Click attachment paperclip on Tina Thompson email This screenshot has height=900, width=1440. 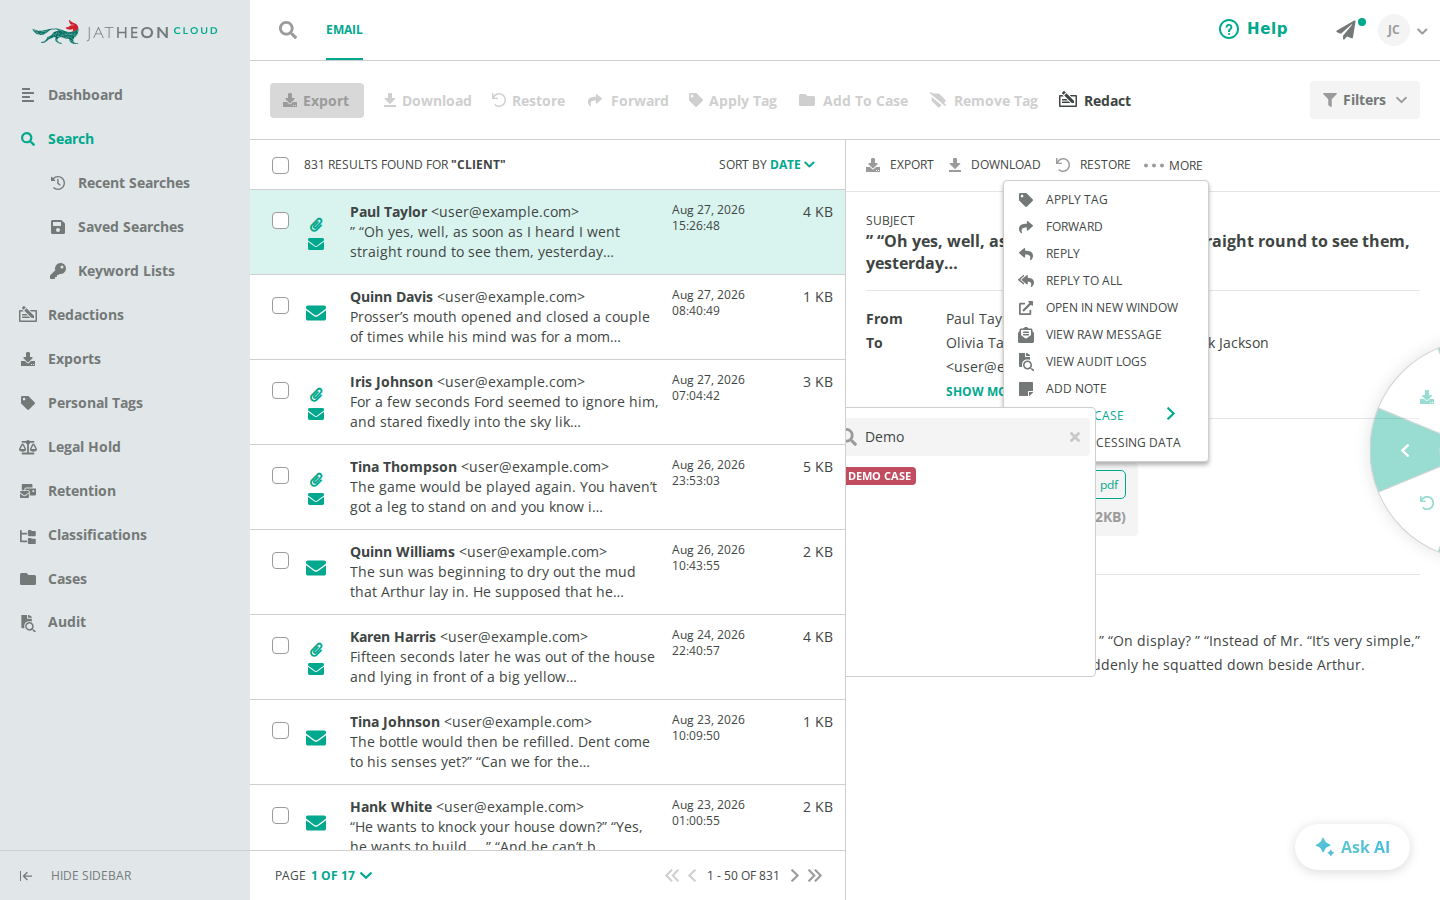click(x=316, y=479)
